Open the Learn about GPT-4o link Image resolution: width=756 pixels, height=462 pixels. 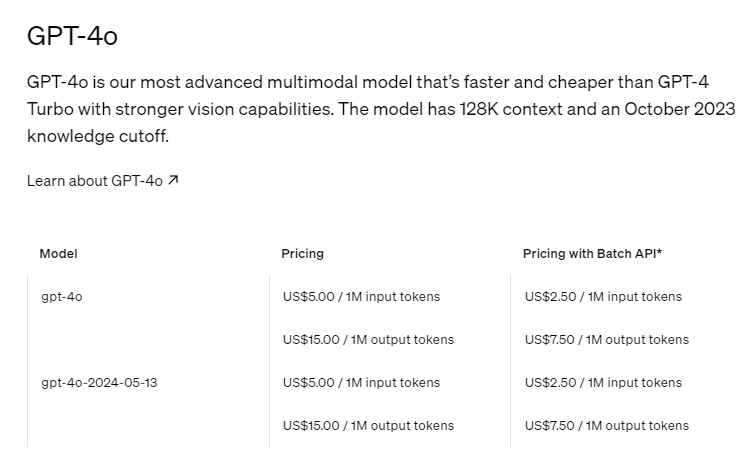95,181
